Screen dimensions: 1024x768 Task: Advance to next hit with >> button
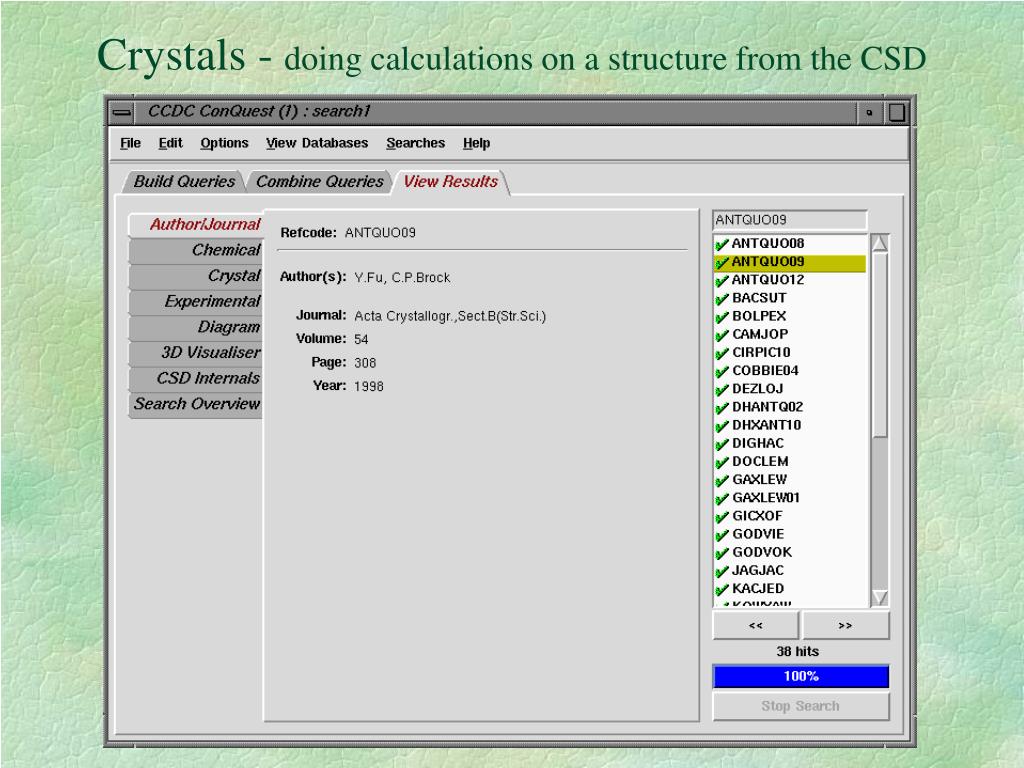click(845, 626)
